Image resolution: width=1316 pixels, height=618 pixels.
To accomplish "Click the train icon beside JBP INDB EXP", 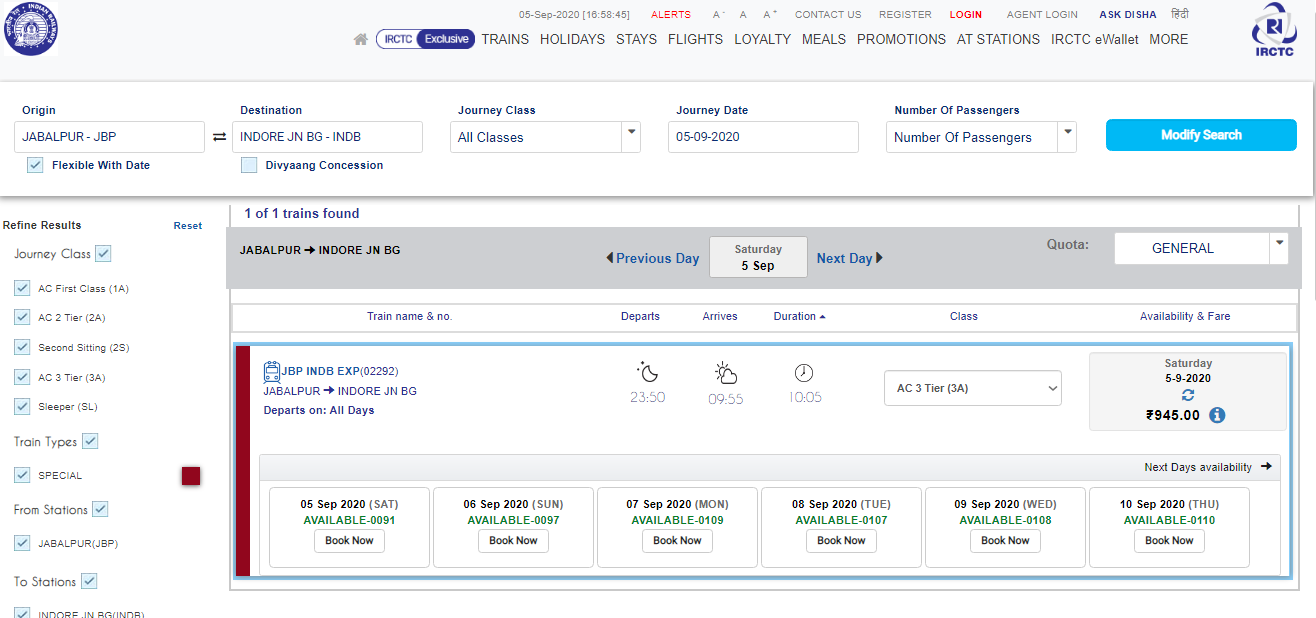I will click(x=272, y=372).
